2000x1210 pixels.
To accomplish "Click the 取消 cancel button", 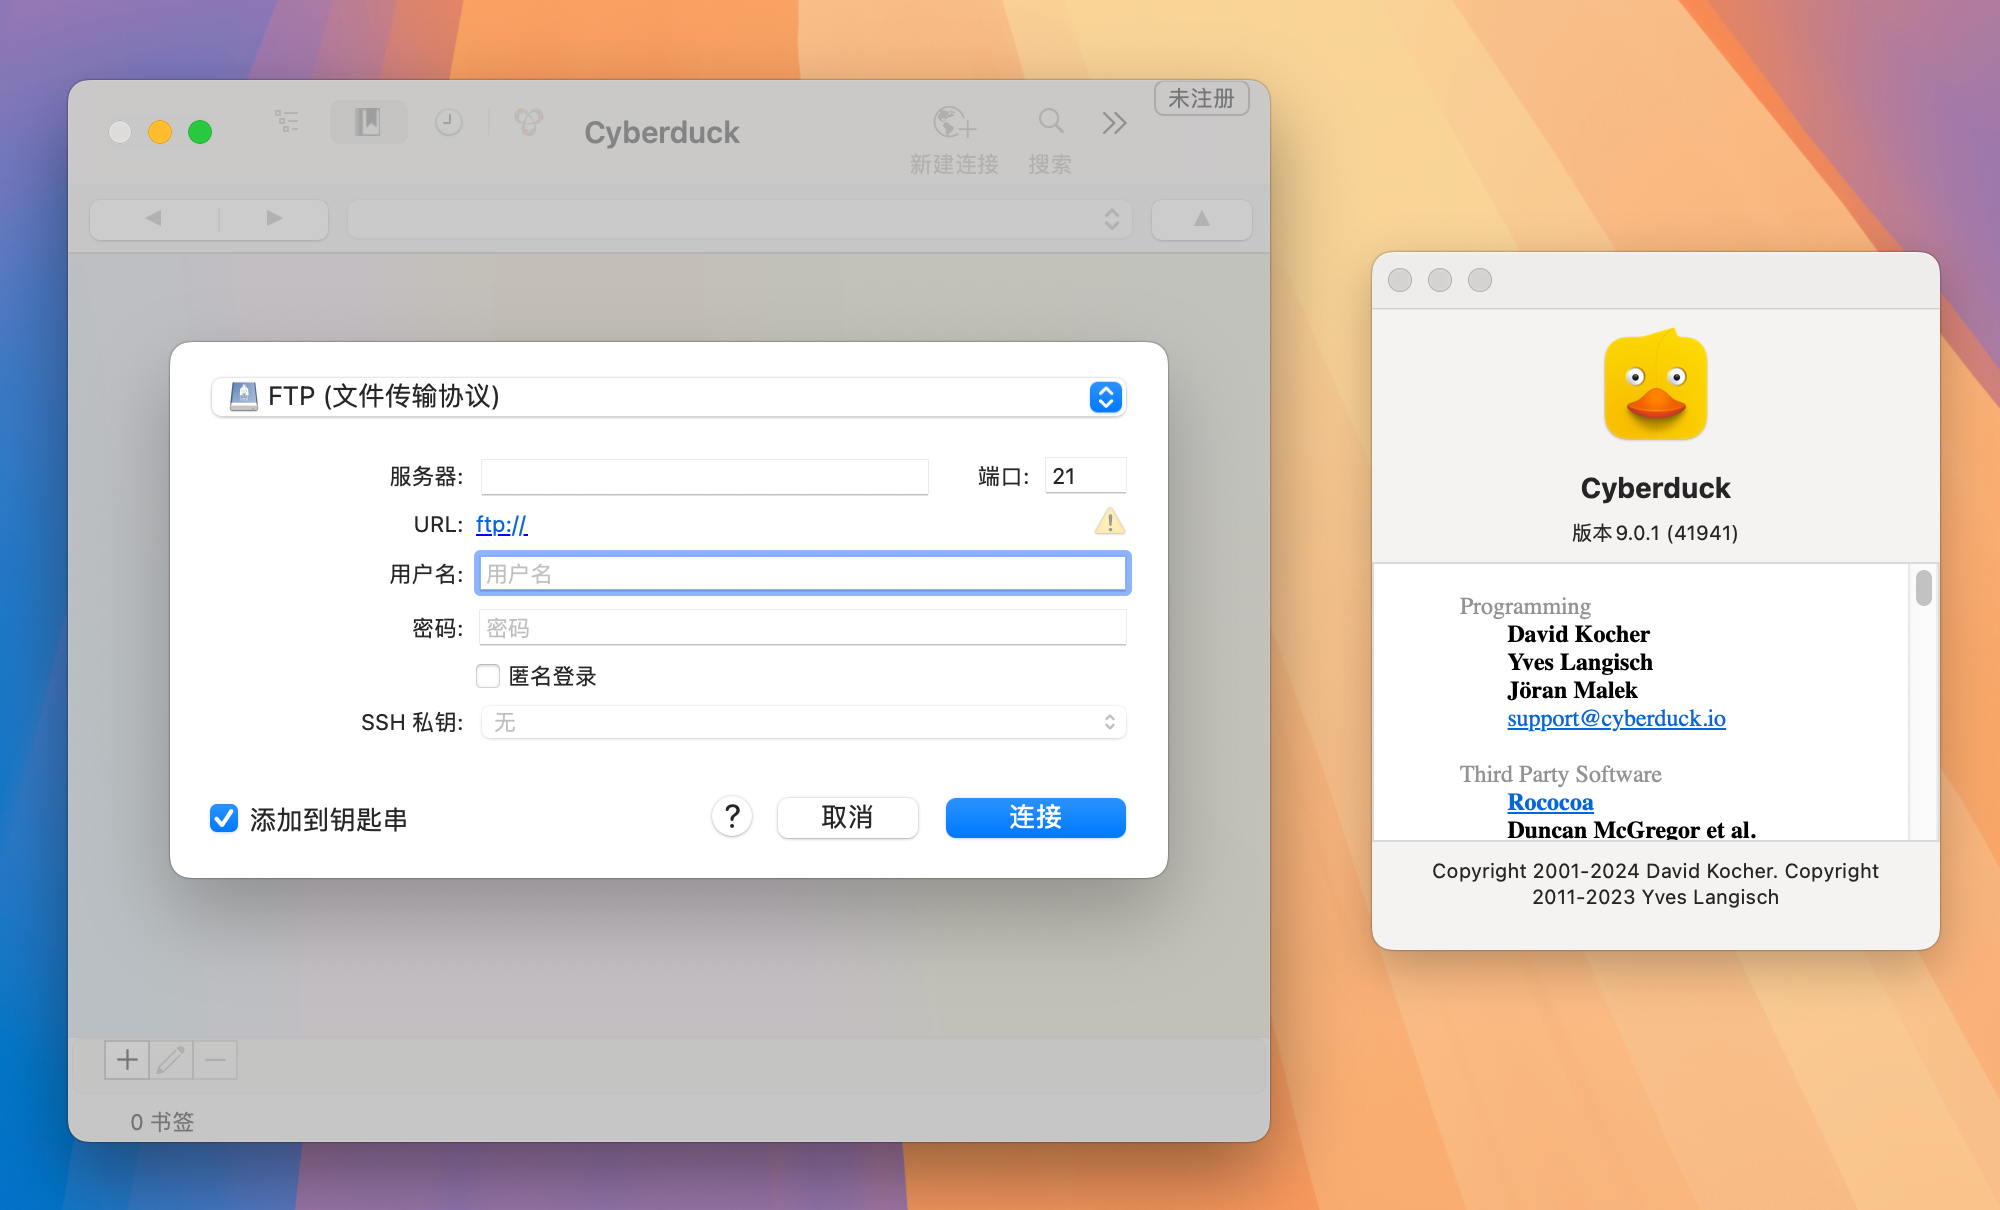I will click(847, 818).
